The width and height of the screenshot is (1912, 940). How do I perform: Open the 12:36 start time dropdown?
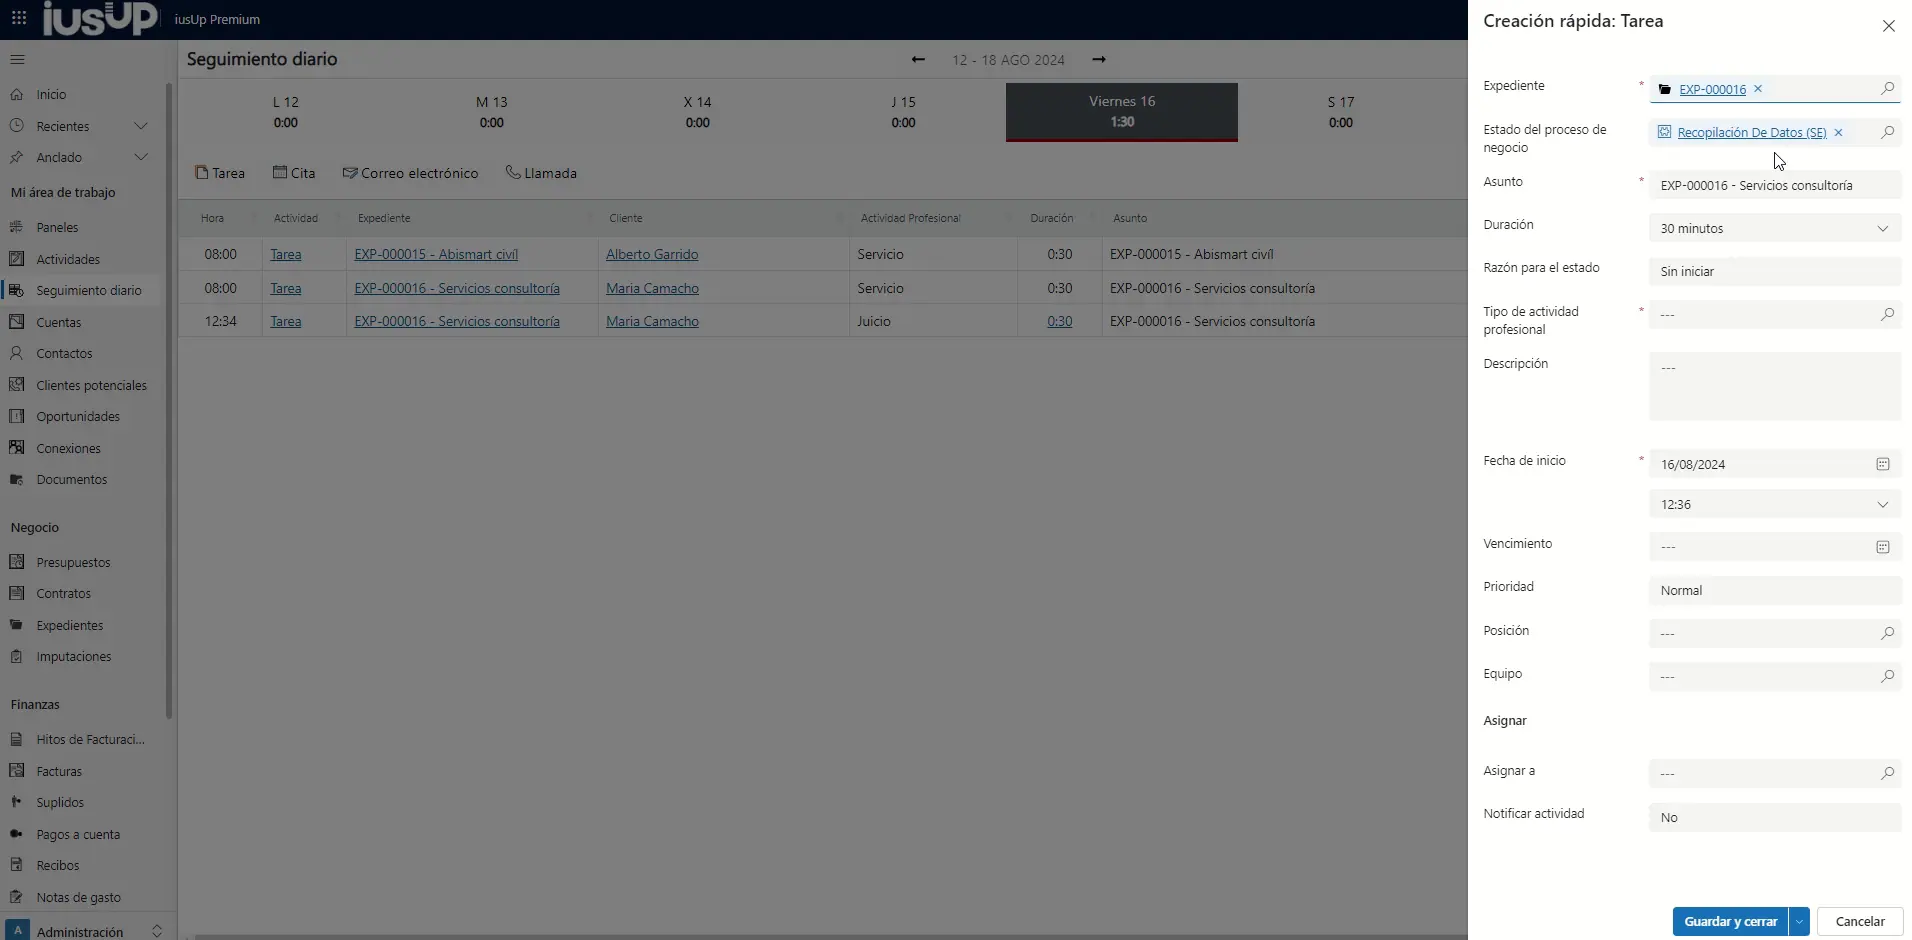tap(1882, 505)
